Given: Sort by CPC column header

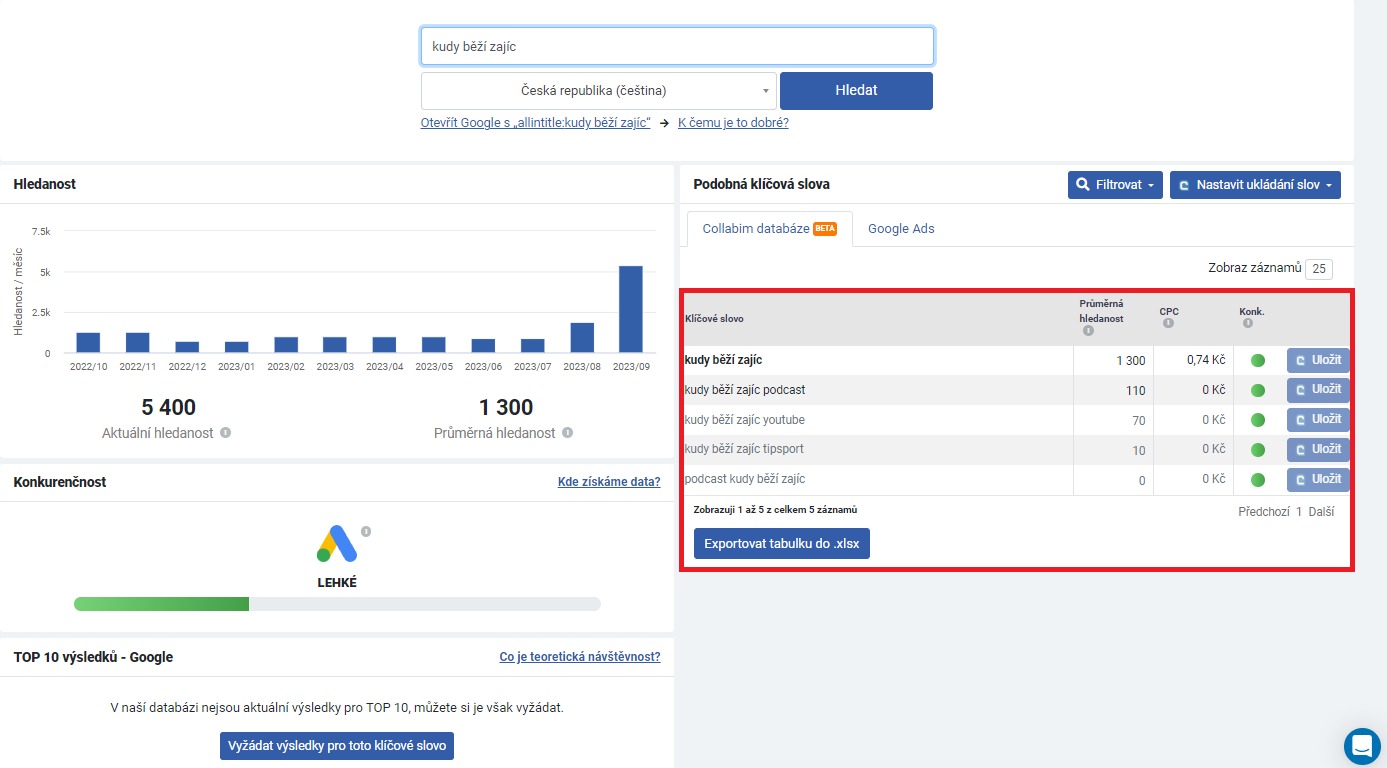Looking at the screenshot, I should (x=1169, y=312).
